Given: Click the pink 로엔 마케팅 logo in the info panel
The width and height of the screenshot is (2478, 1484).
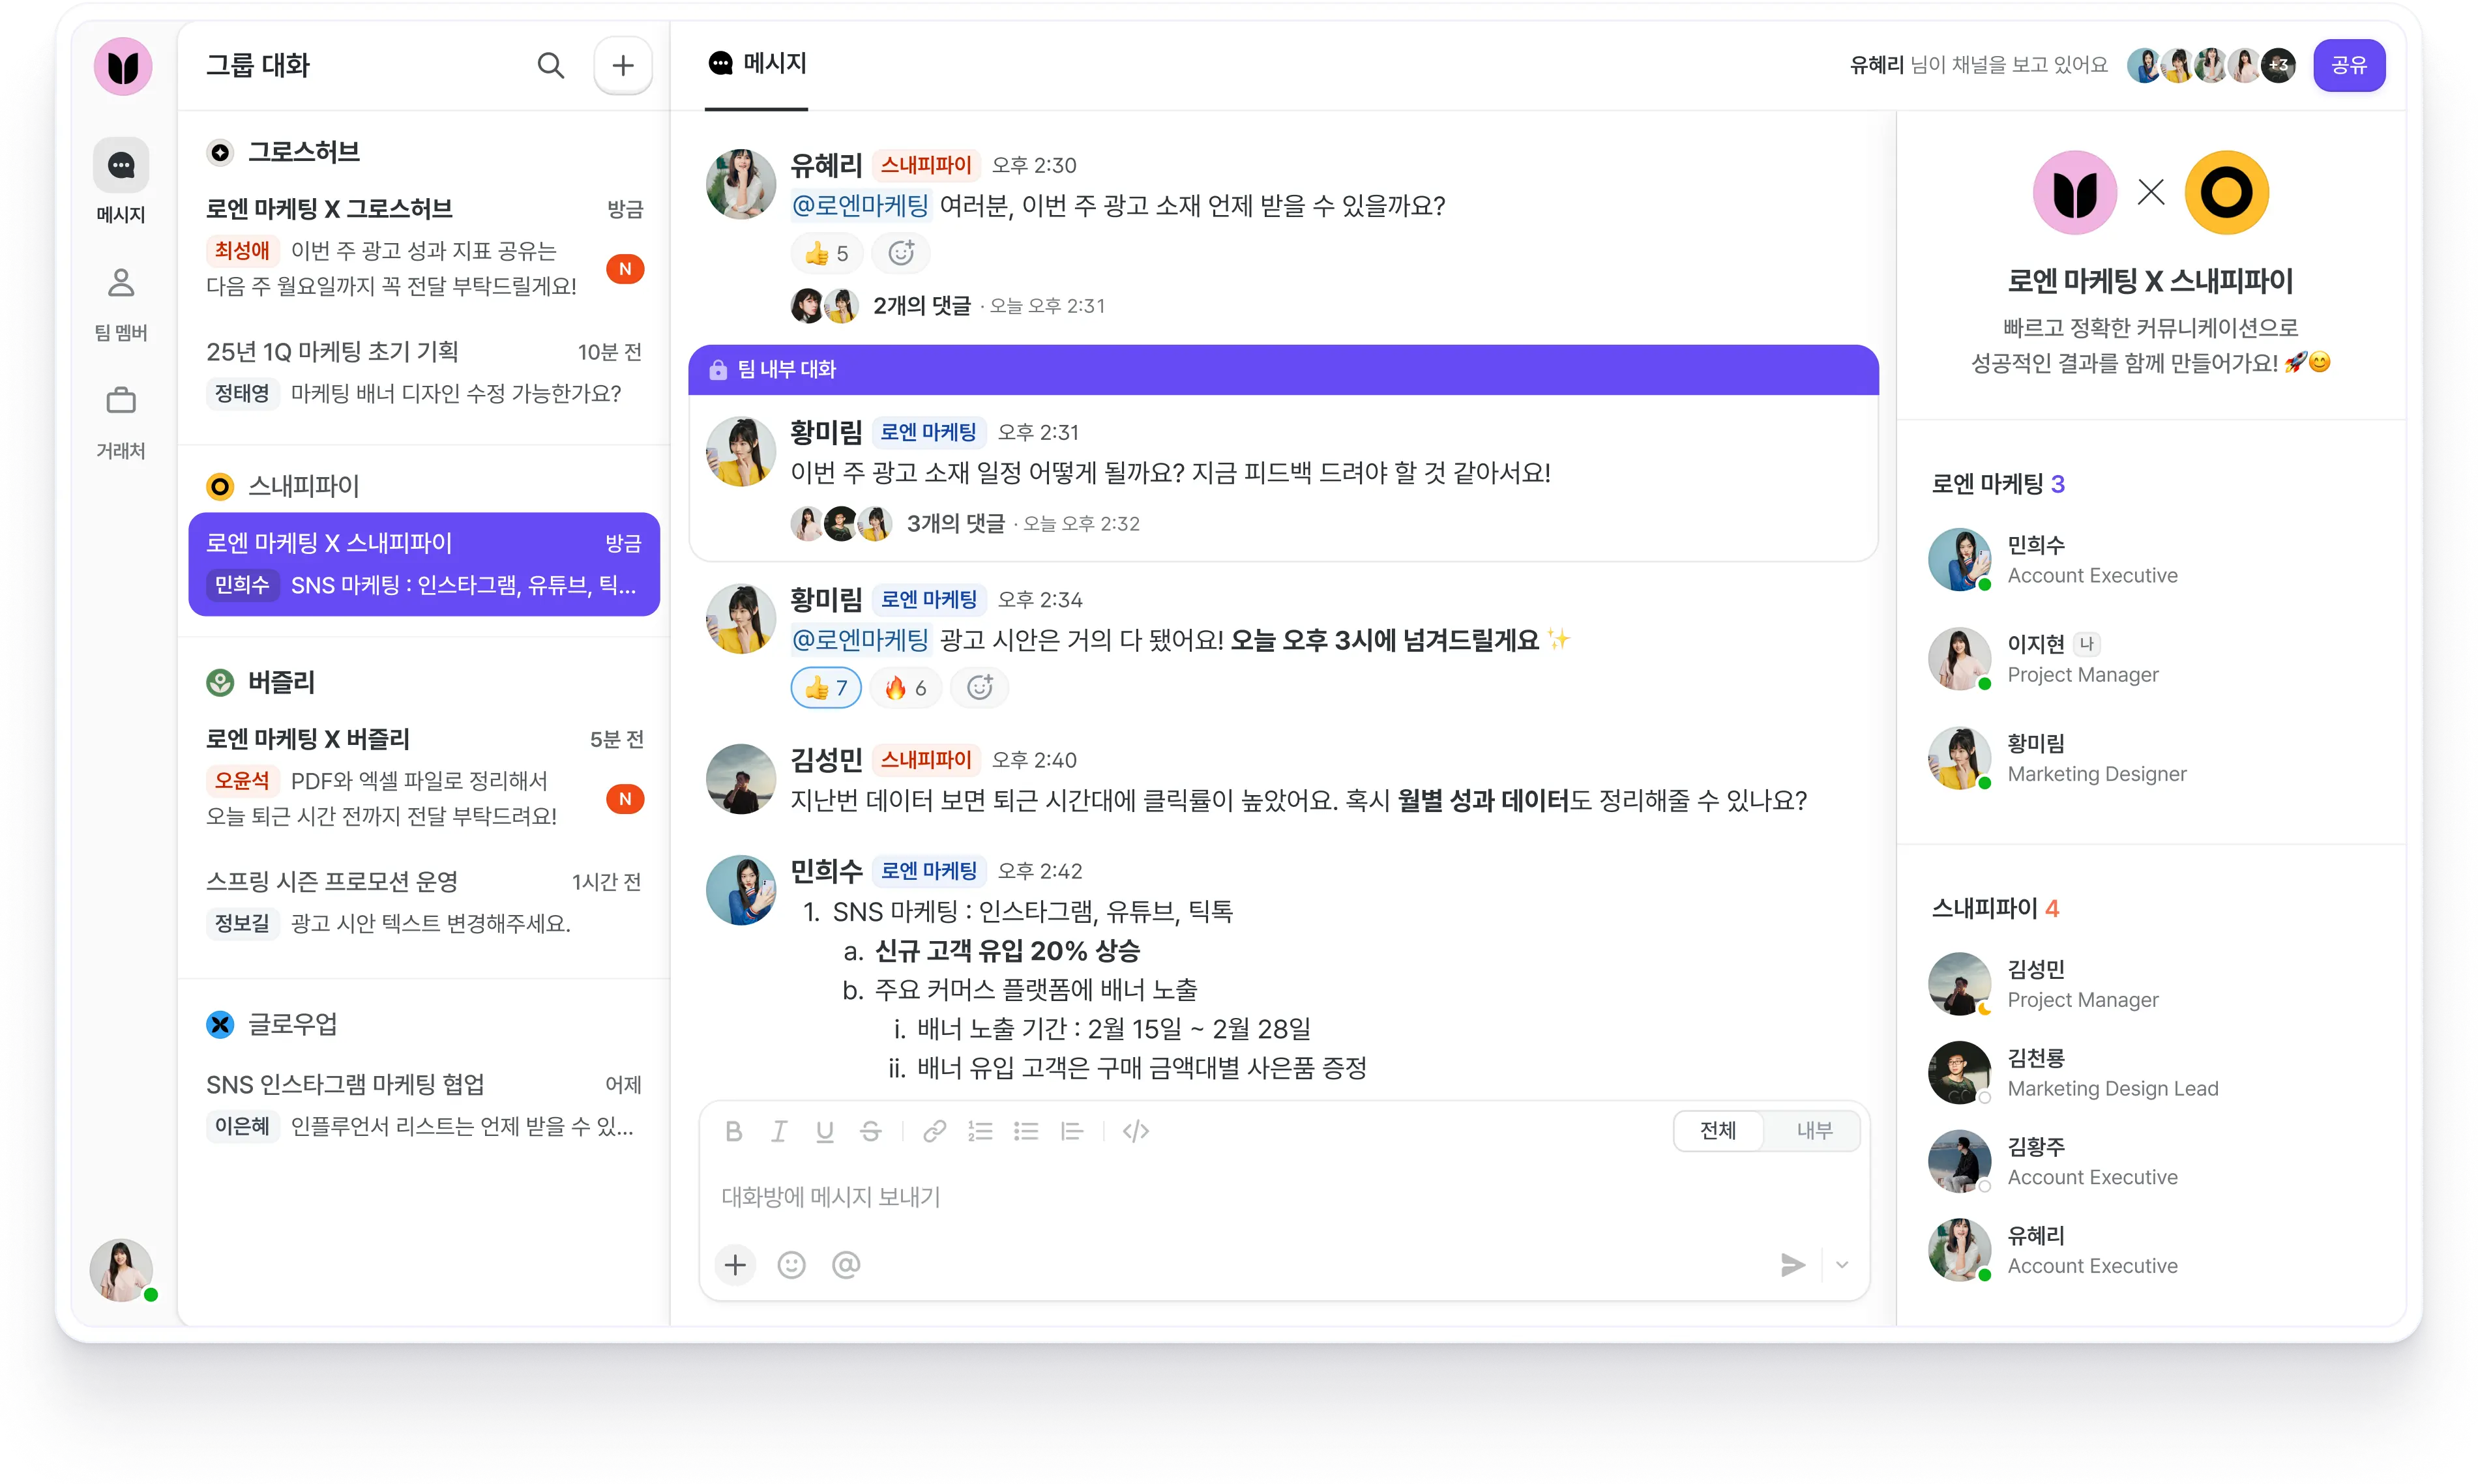Looking at the screenshot, I should click(x=2074, y=192).
